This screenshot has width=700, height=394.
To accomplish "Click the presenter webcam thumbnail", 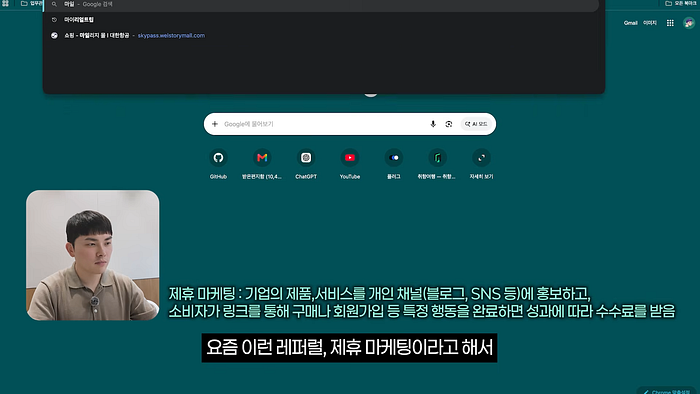I will [x=92, y=255].
